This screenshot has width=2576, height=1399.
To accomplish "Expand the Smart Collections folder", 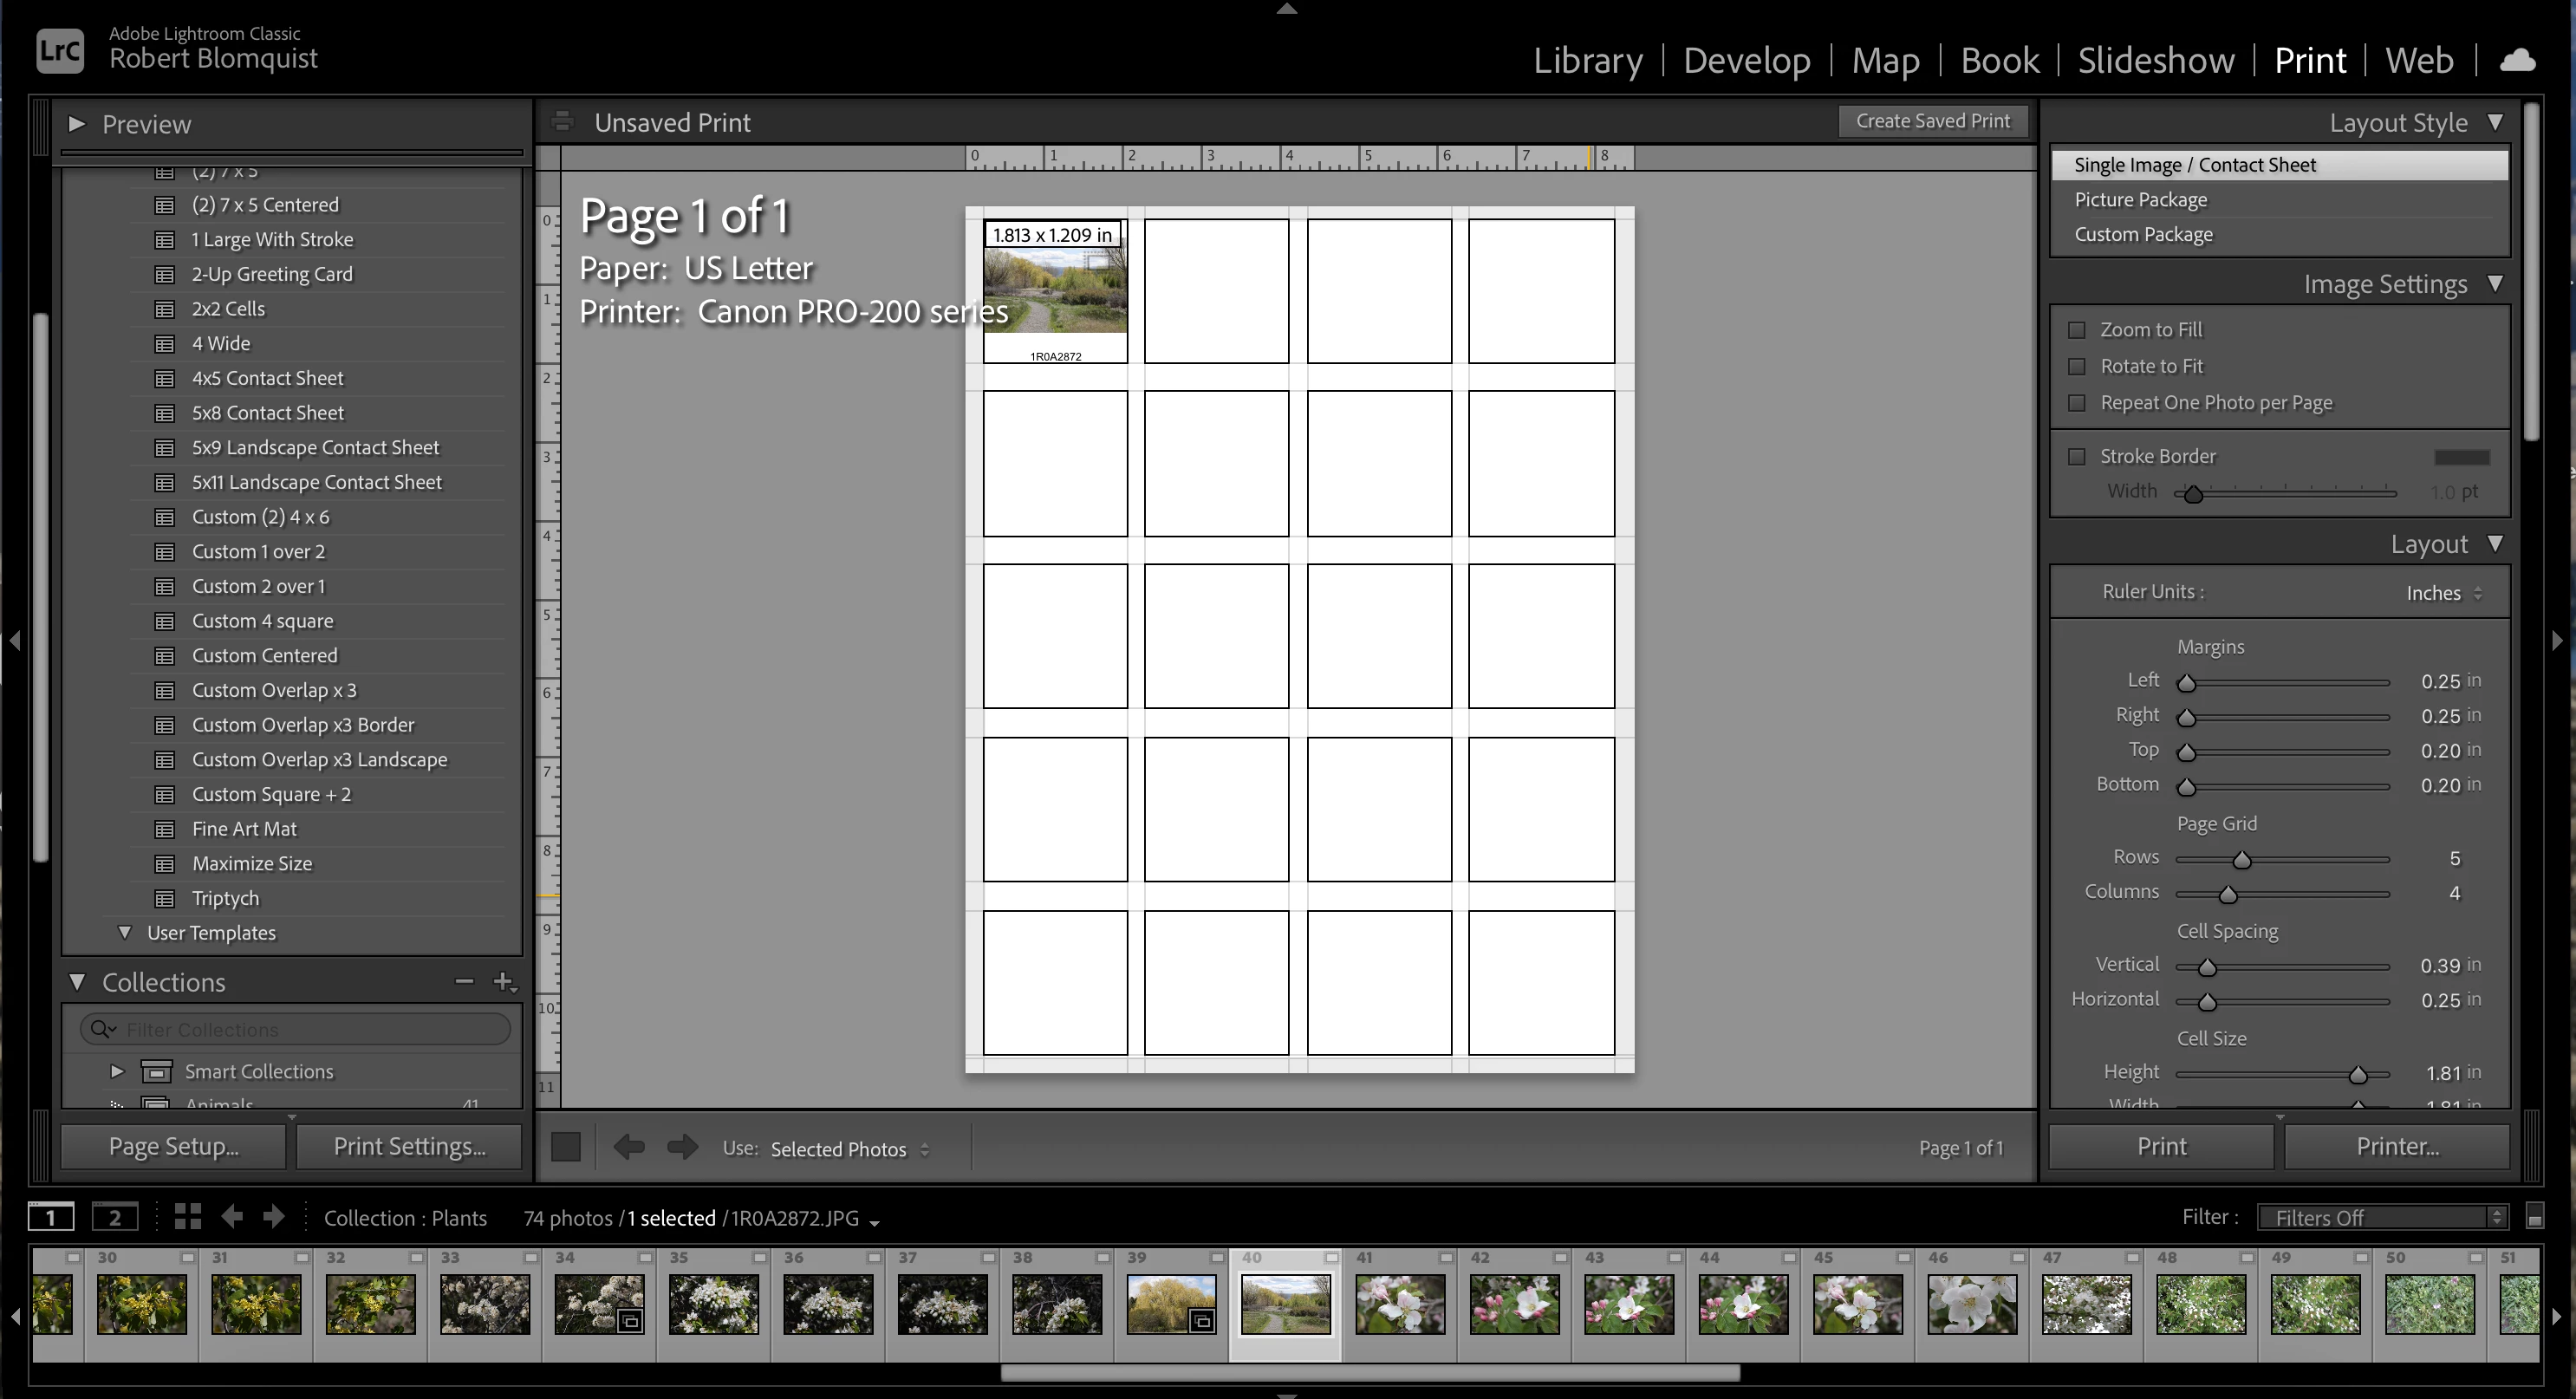I will pos(117,1071).
